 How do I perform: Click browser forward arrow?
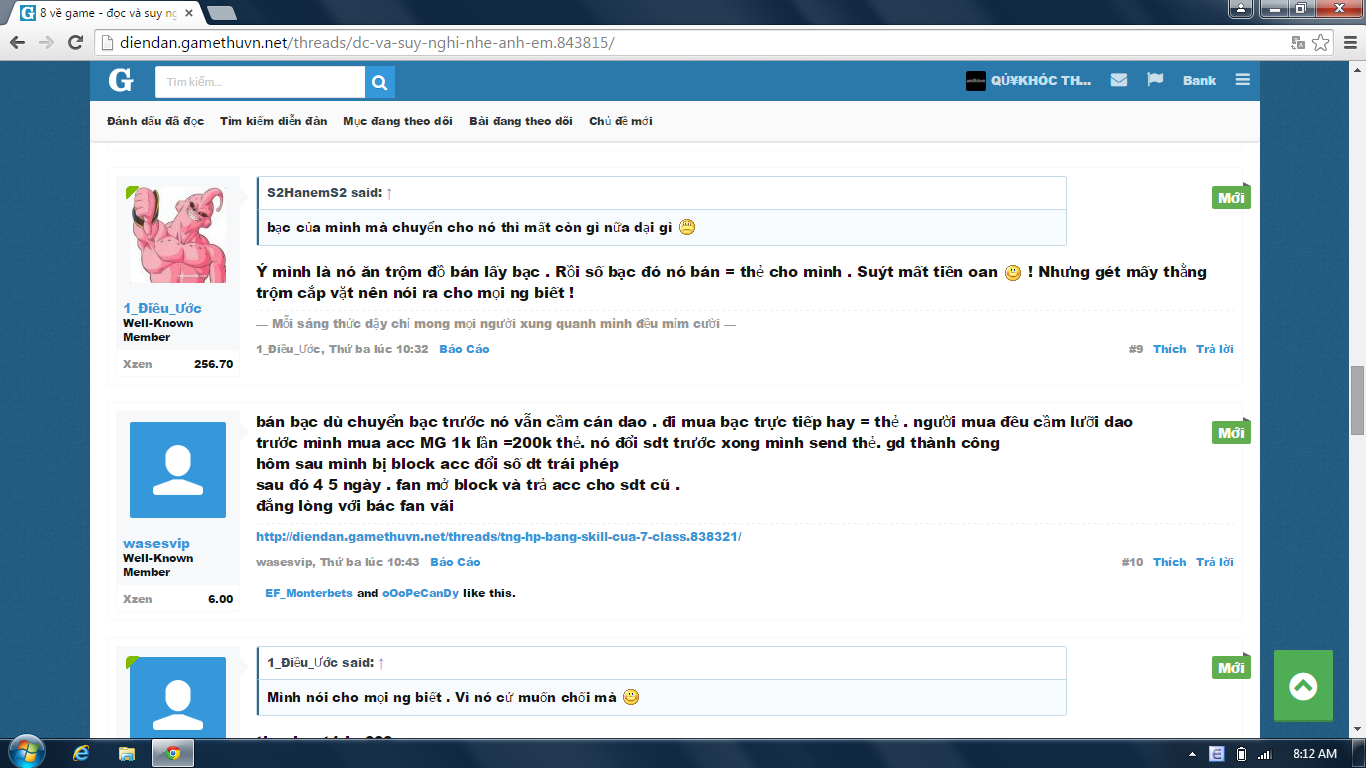[46, 42]
